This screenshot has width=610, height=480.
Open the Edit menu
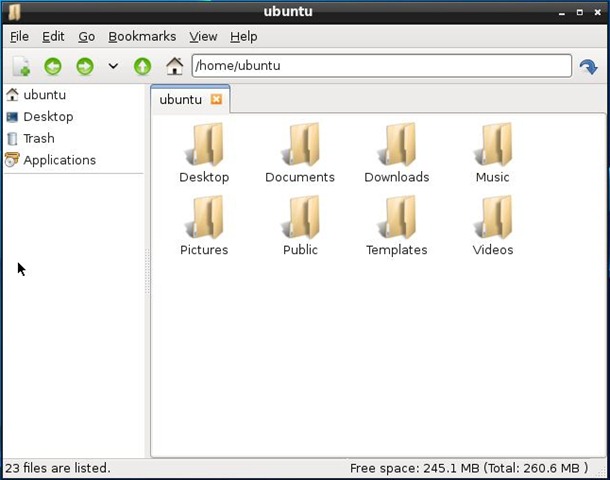(53, 37)
